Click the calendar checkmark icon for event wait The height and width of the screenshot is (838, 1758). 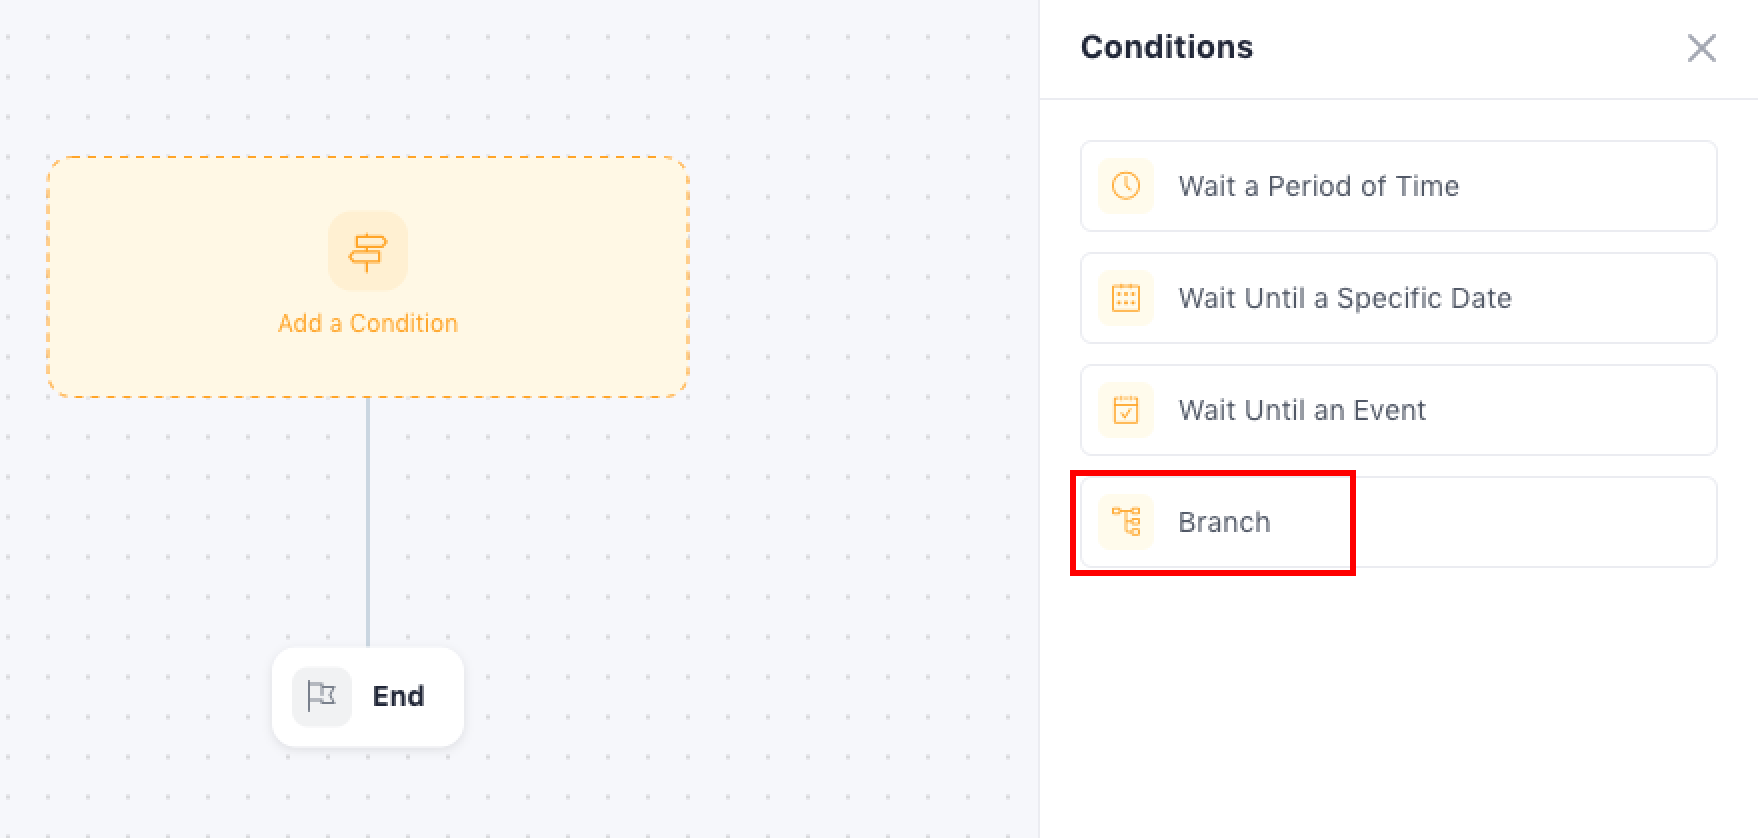tap(1126, 410)
